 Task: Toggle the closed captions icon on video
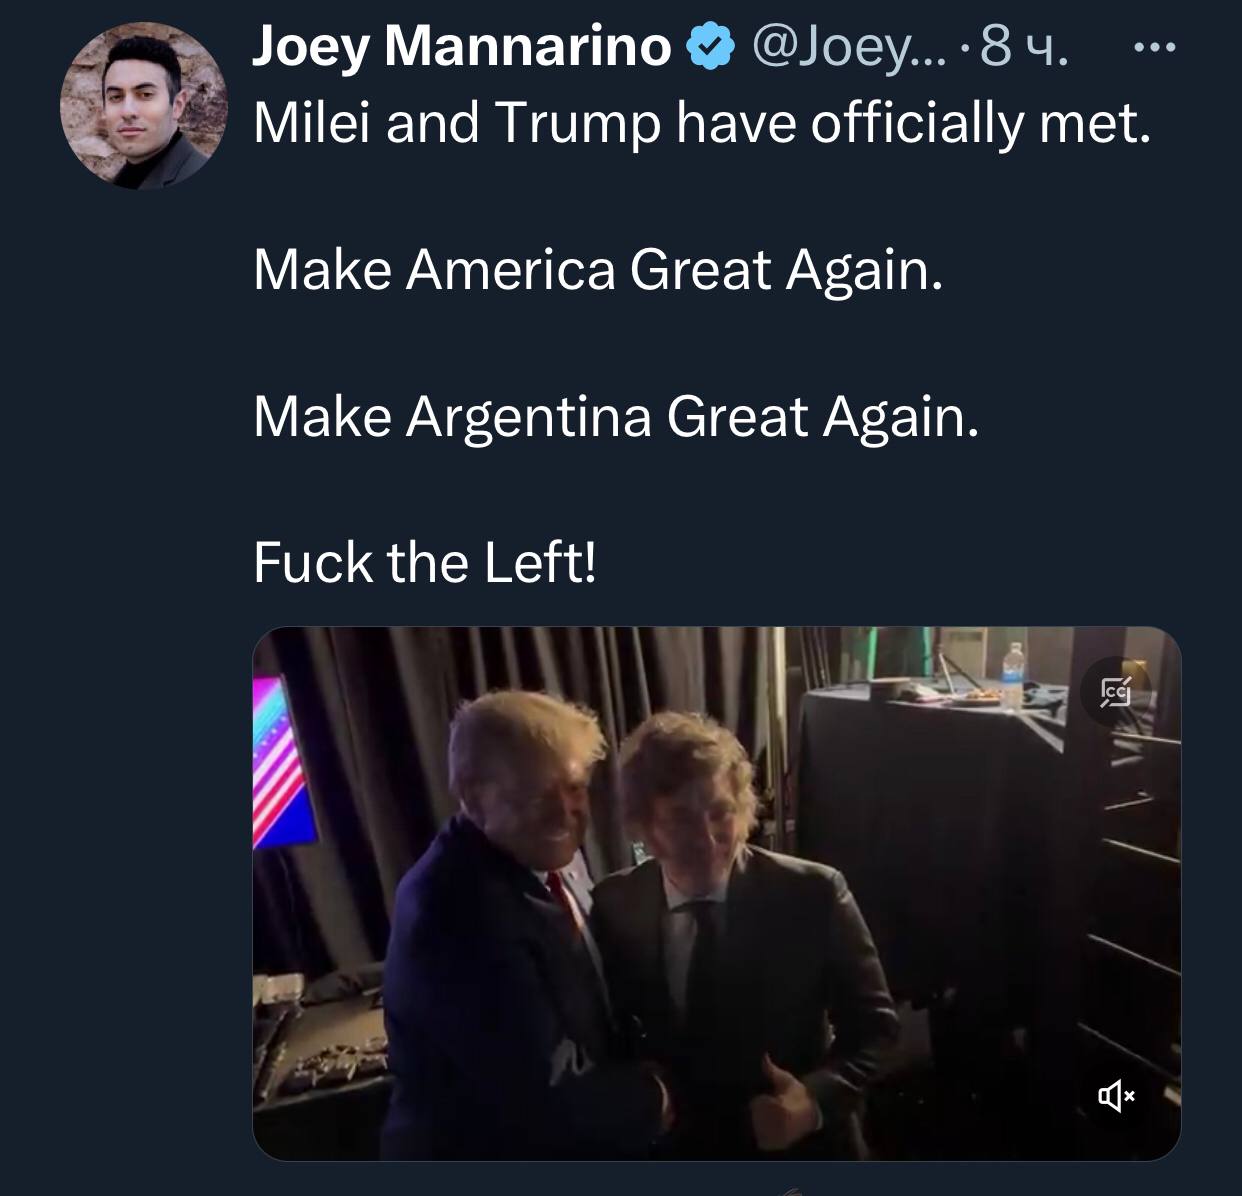pyautogui.click(x=1115, y=691)
